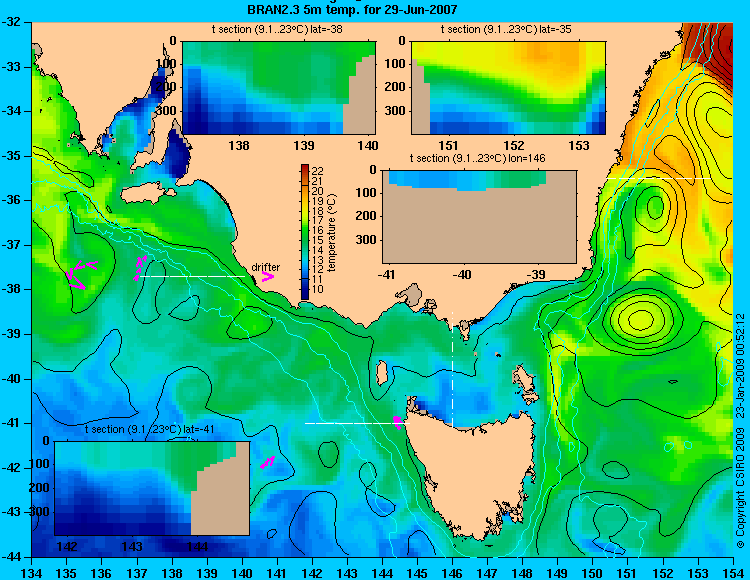Click the '143' tick in the lat=-41 inset
This screenshot has height=580, width=750.
point(132,546)
